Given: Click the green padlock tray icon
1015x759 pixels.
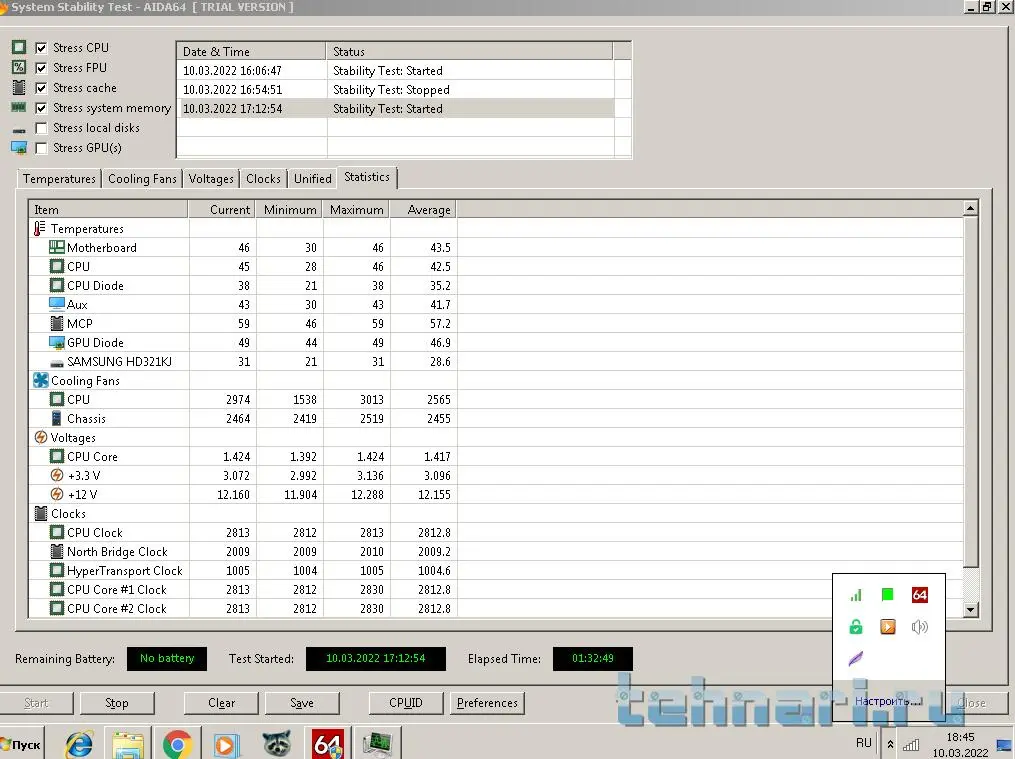Looking at the screenshot, I should [x=856, y=627].
